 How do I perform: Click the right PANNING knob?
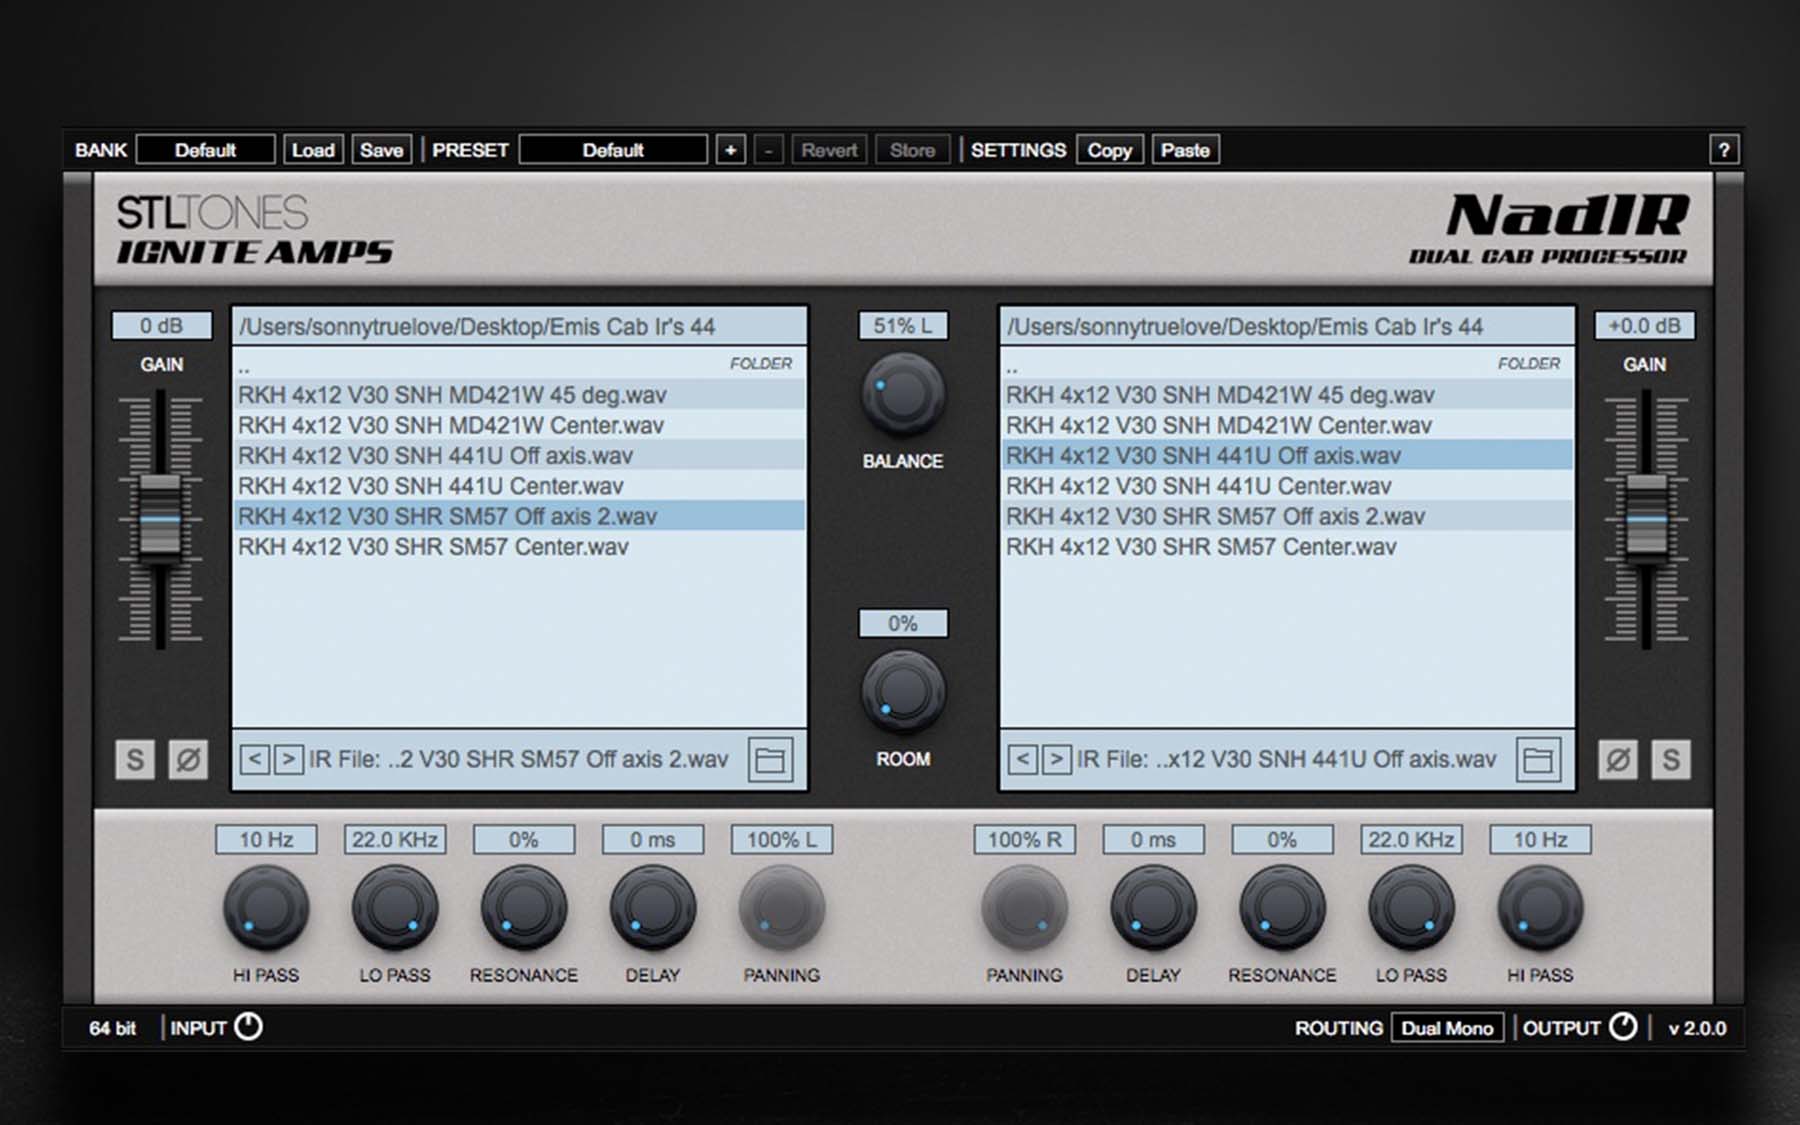[x=1025, y=909]
